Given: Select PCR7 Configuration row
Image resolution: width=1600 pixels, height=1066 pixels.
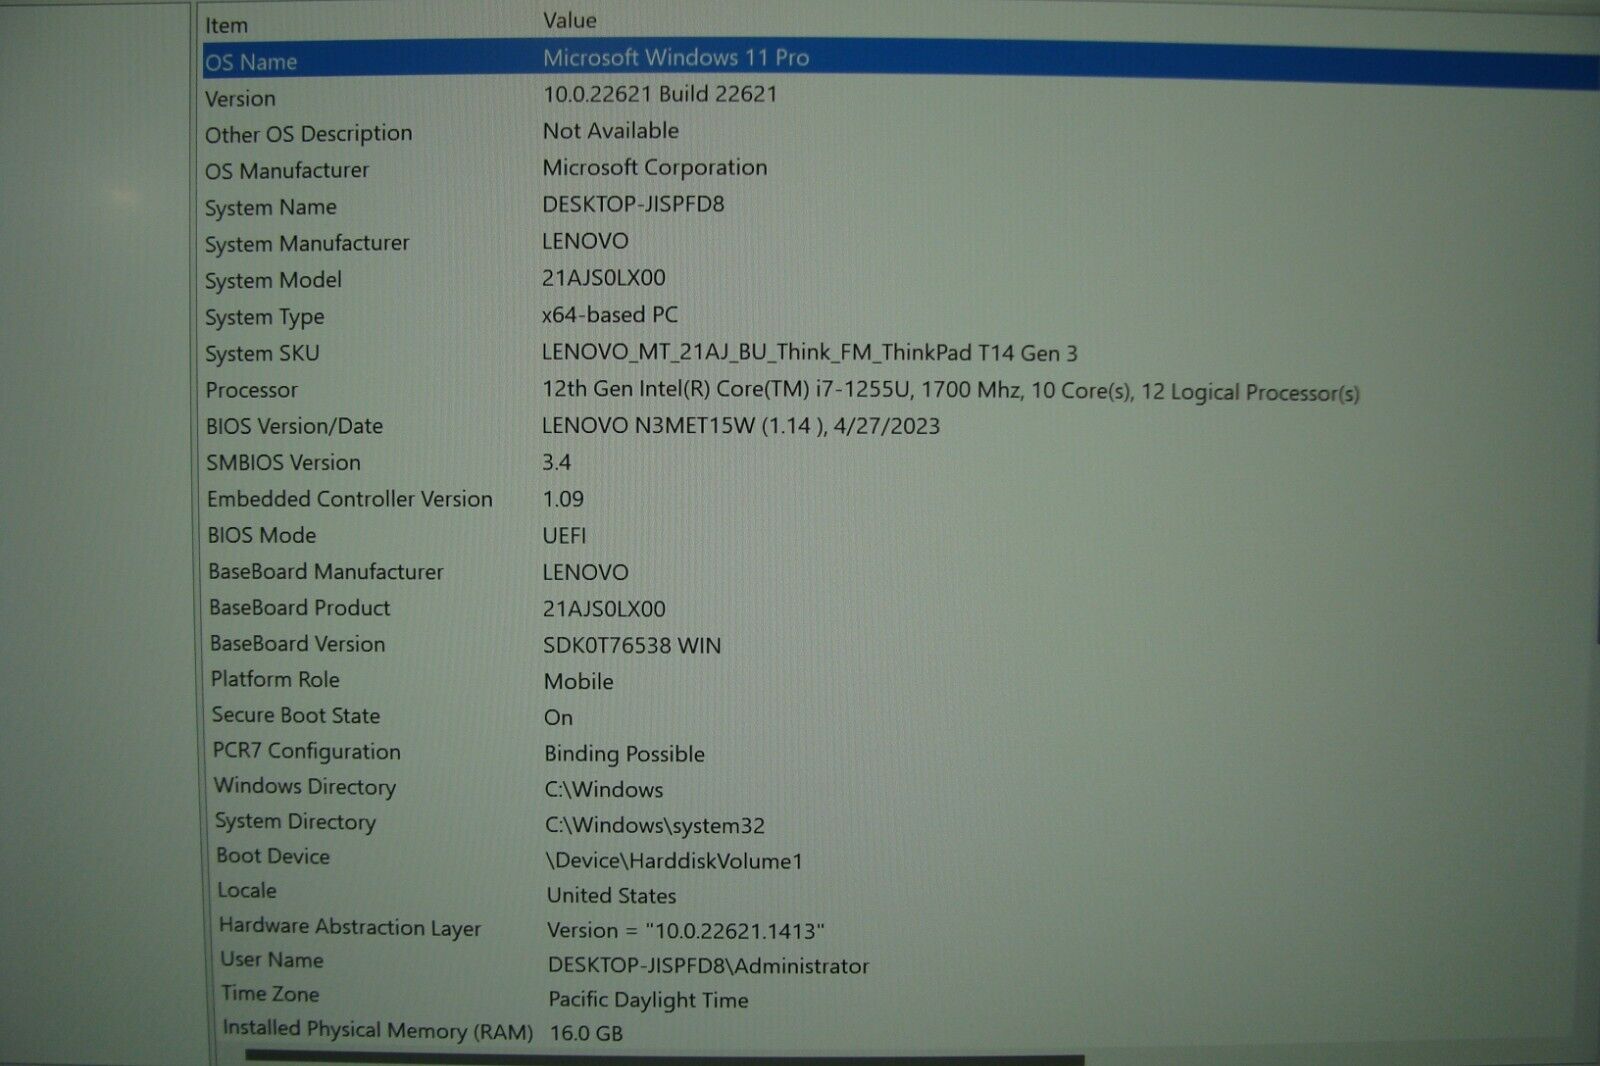Looking at the screenshot, I should click(307, 752).
